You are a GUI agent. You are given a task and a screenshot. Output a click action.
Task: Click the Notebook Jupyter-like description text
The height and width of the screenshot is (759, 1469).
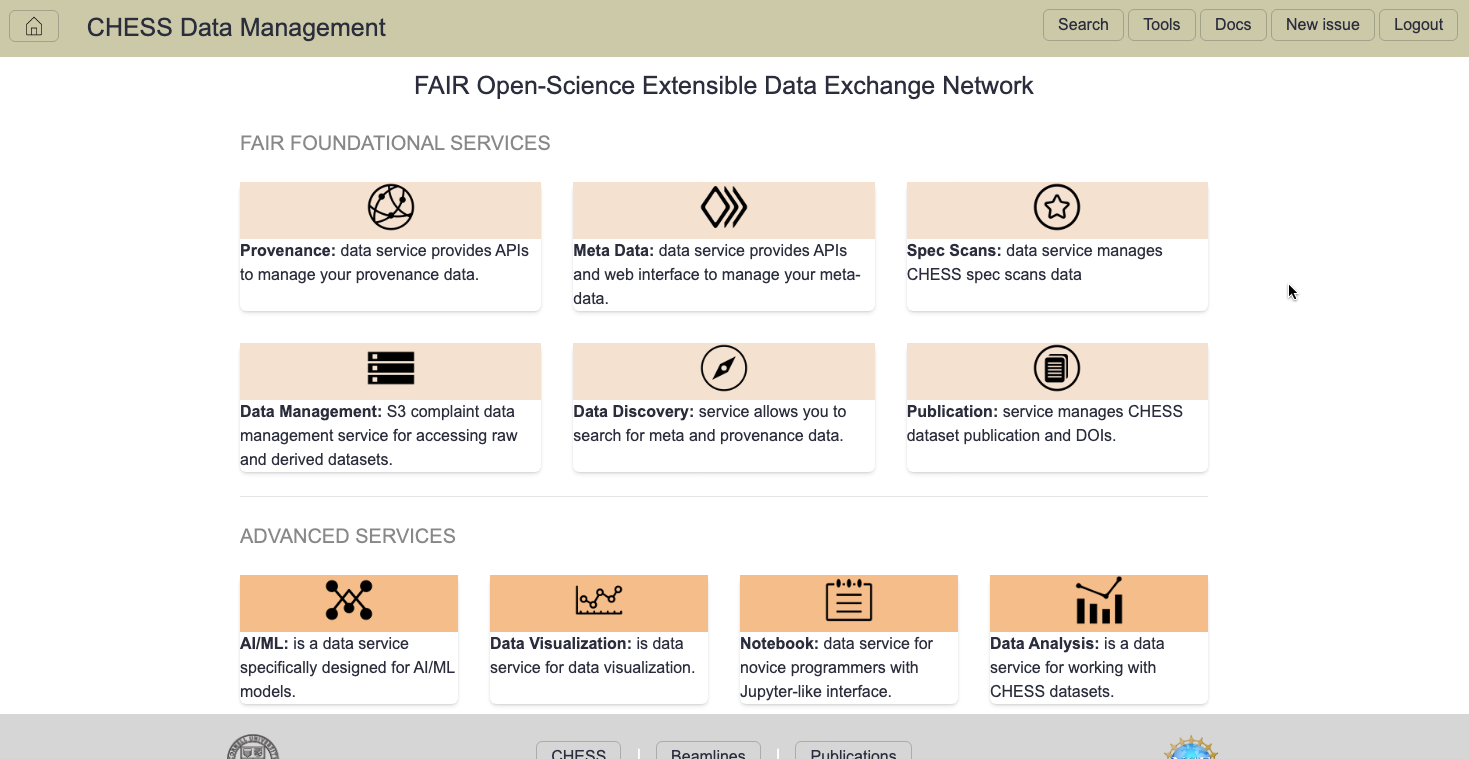click(837, 668)
